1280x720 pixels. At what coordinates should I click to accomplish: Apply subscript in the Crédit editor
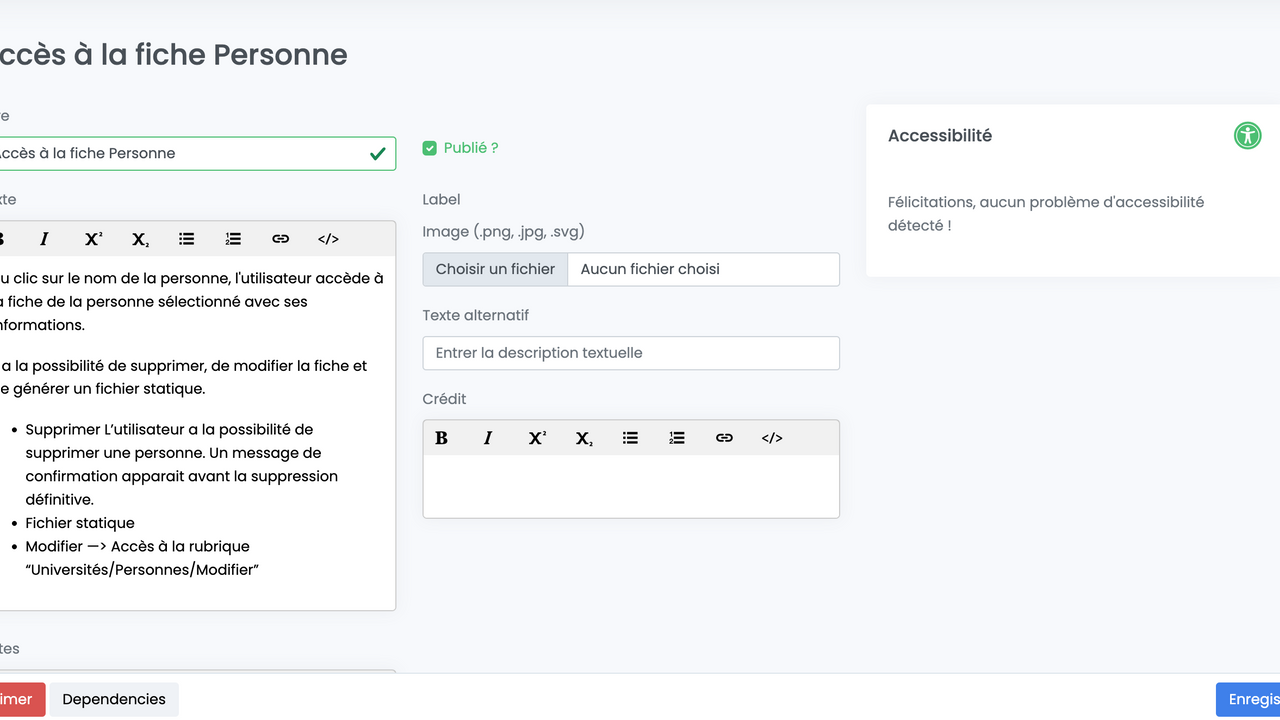pyautogui.click(x=584, y=438)
